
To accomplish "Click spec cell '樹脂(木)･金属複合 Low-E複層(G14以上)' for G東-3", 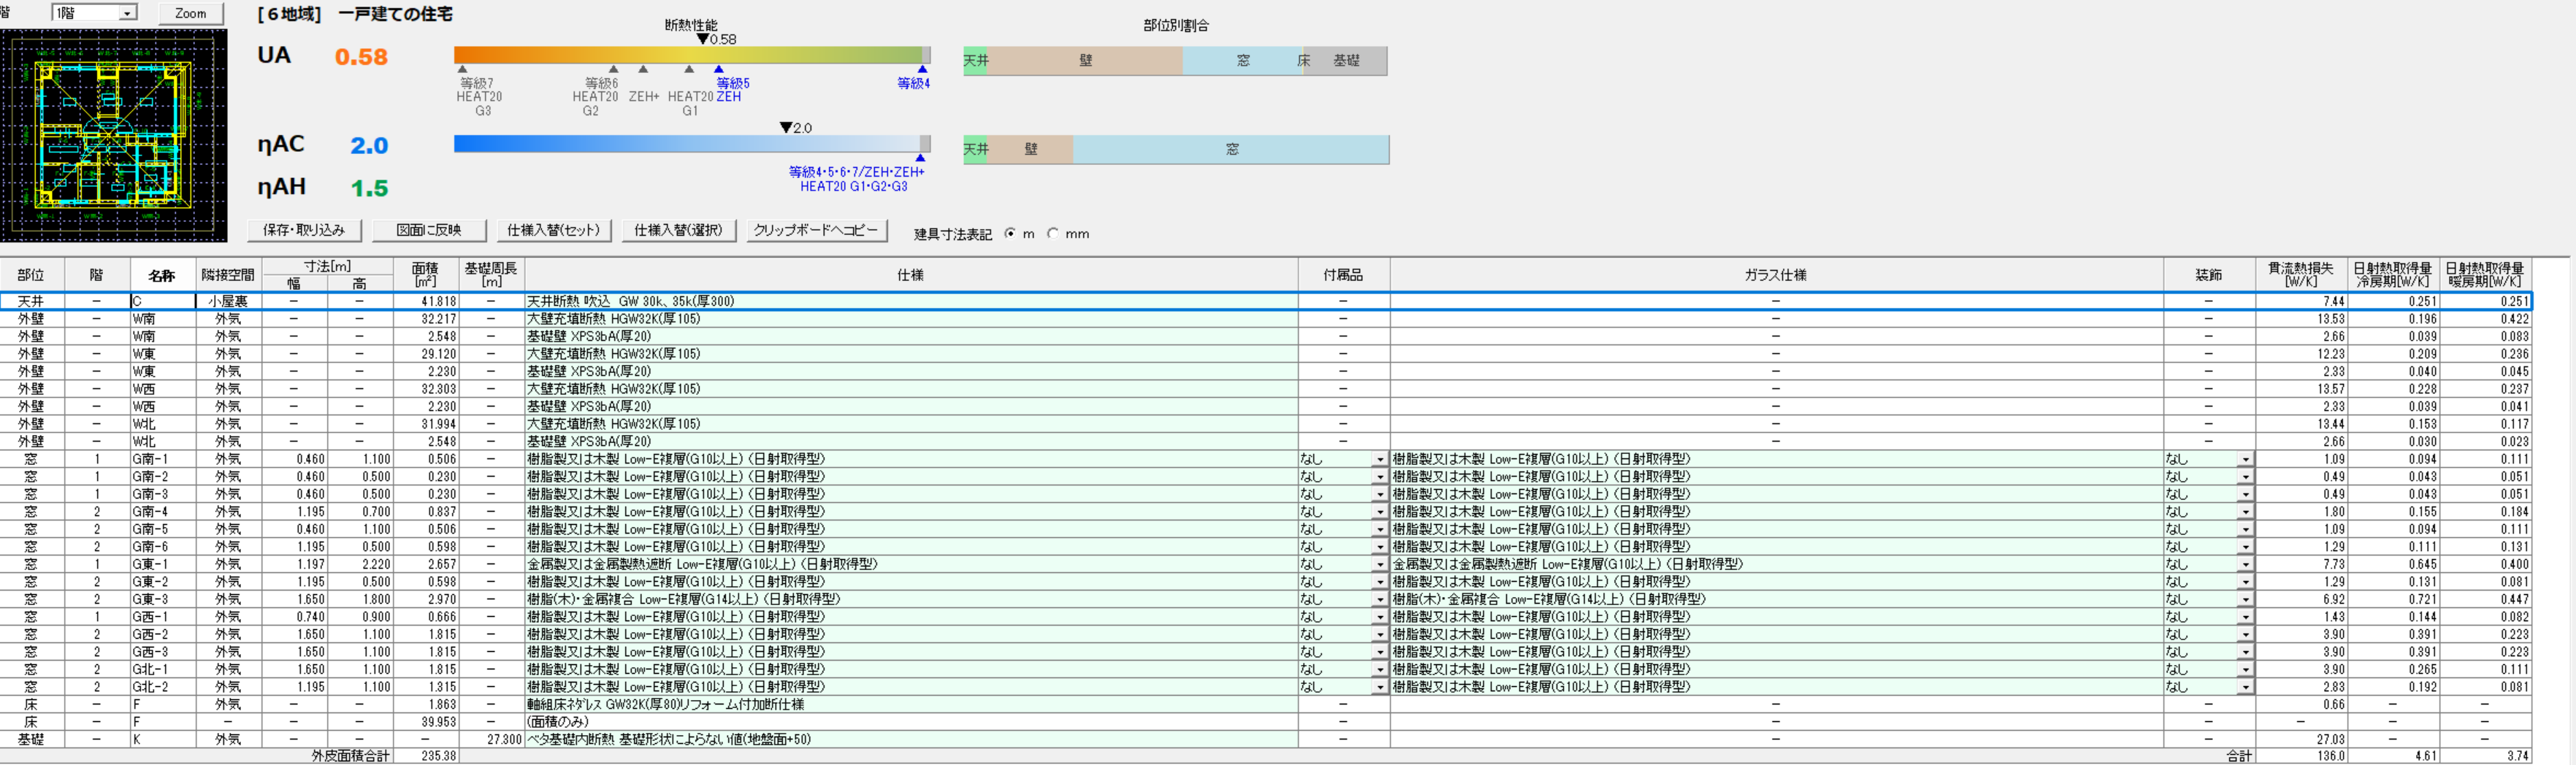I will [910, 599].
